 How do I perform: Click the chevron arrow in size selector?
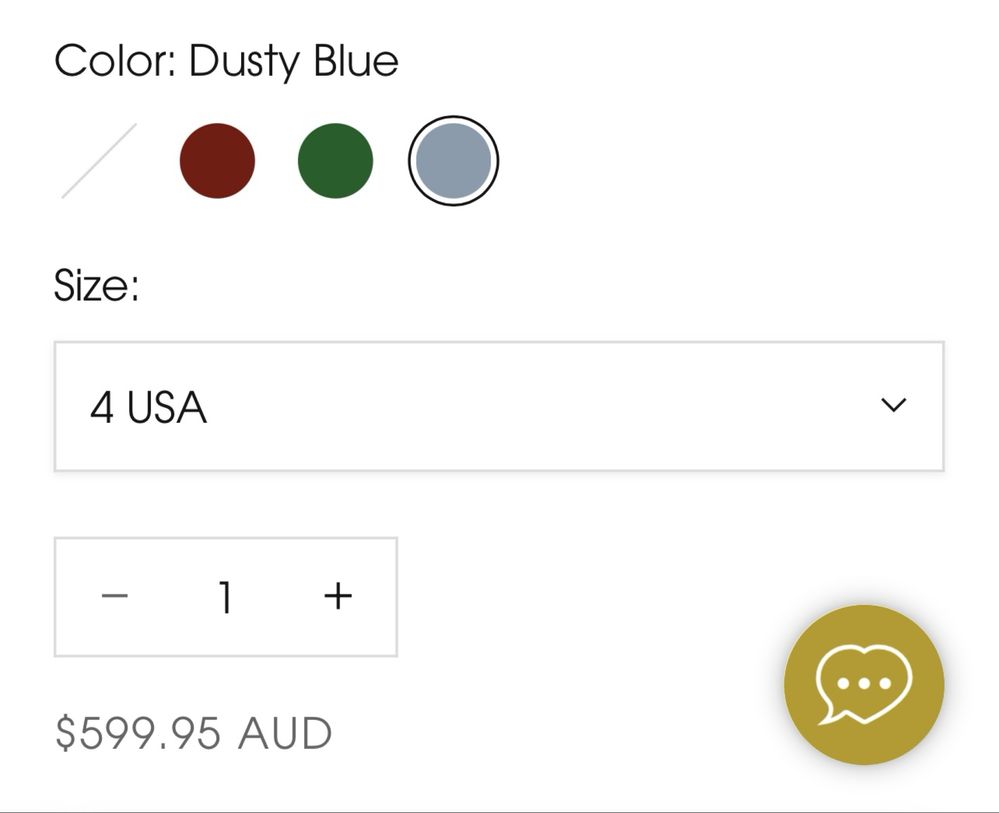point(893,405)
